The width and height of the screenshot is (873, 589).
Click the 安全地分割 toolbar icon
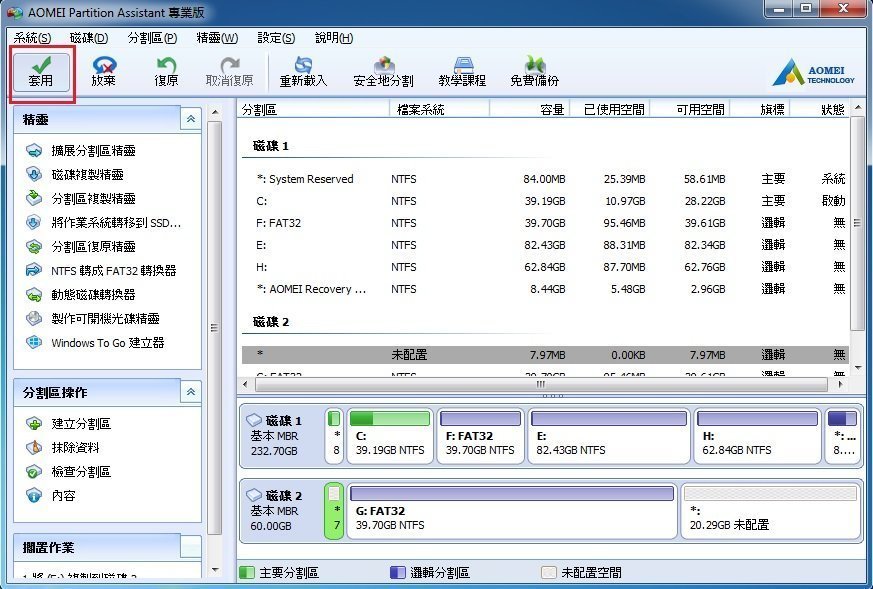pos(384,73)
